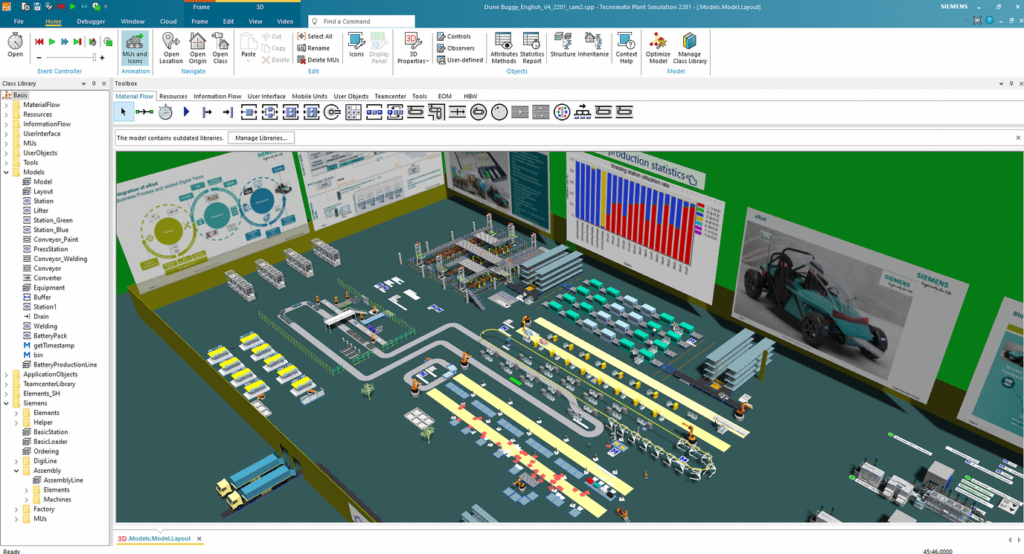Image resolution: width=1024 pixels, height=554 pixels.
Task: Start the simulation with green play button
Action: point(52,42)
